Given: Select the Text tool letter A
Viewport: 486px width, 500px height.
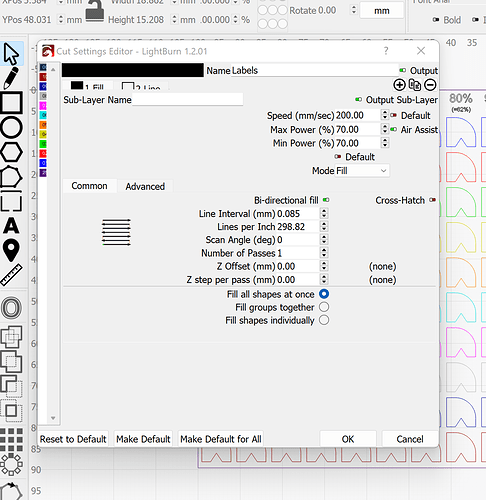Looking at the screenshot, I should (11, 226).
